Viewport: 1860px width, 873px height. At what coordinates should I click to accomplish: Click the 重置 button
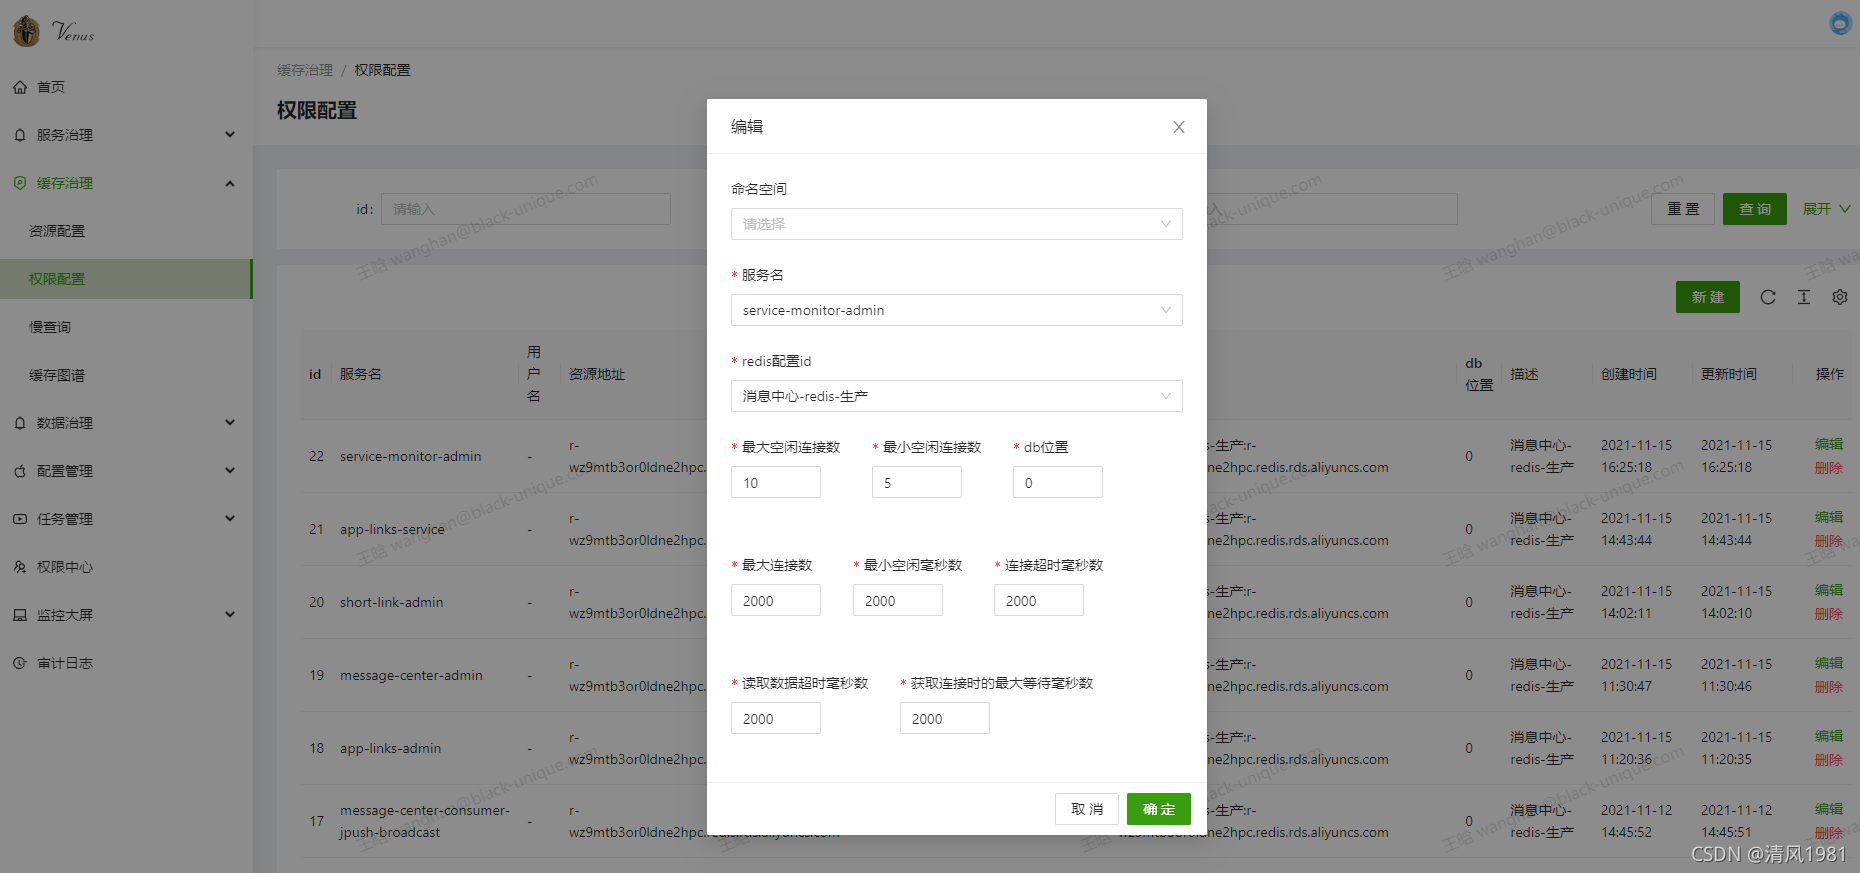1683,209
